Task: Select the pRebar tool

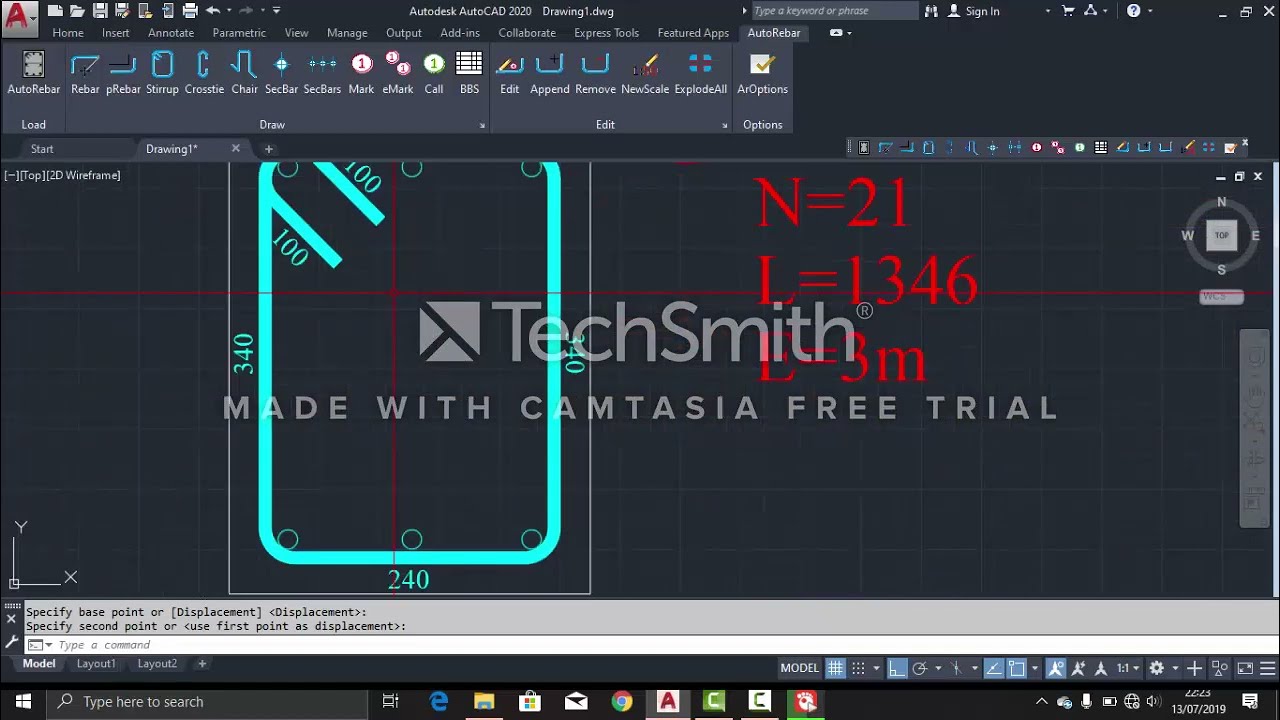Action: point(123,74)
